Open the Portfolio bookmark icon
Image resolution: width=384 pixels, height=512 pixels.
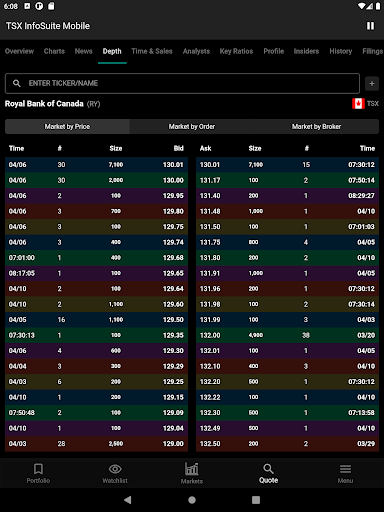[38, 469]
